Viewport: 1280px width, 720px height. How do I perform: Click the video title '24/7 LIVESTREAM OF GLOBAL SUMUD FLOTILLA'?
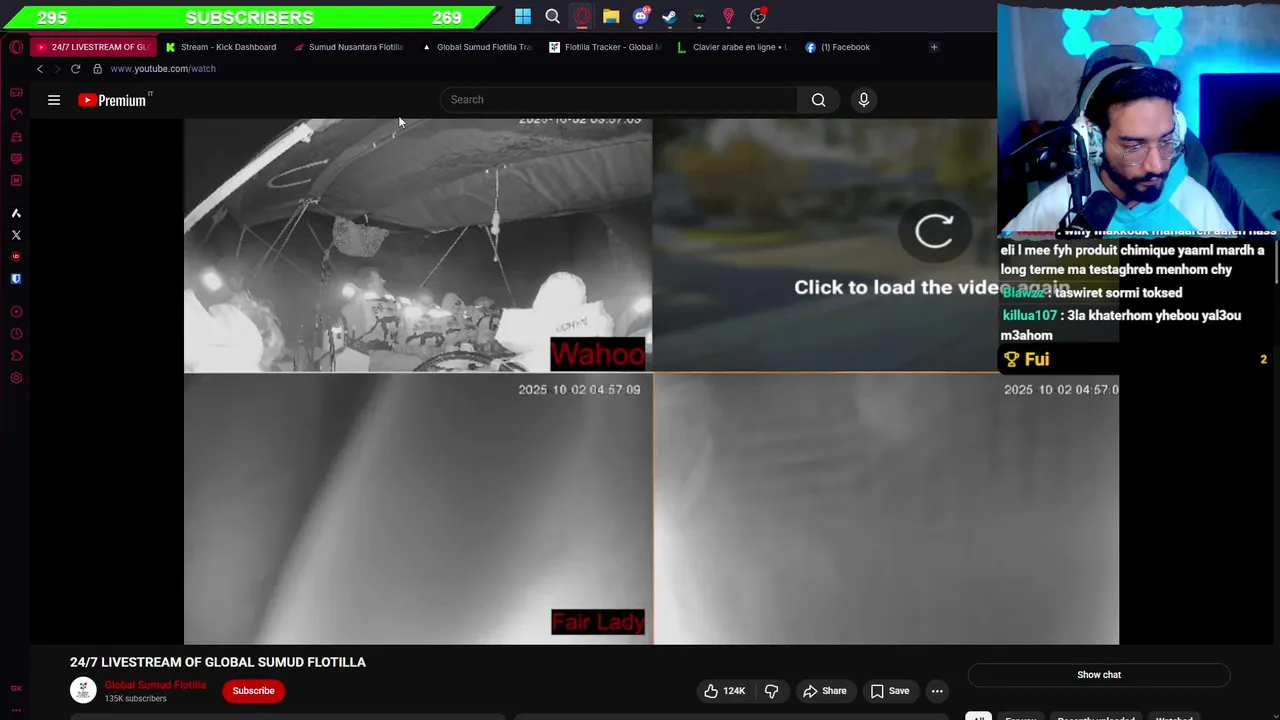click(x=218, y=662)
